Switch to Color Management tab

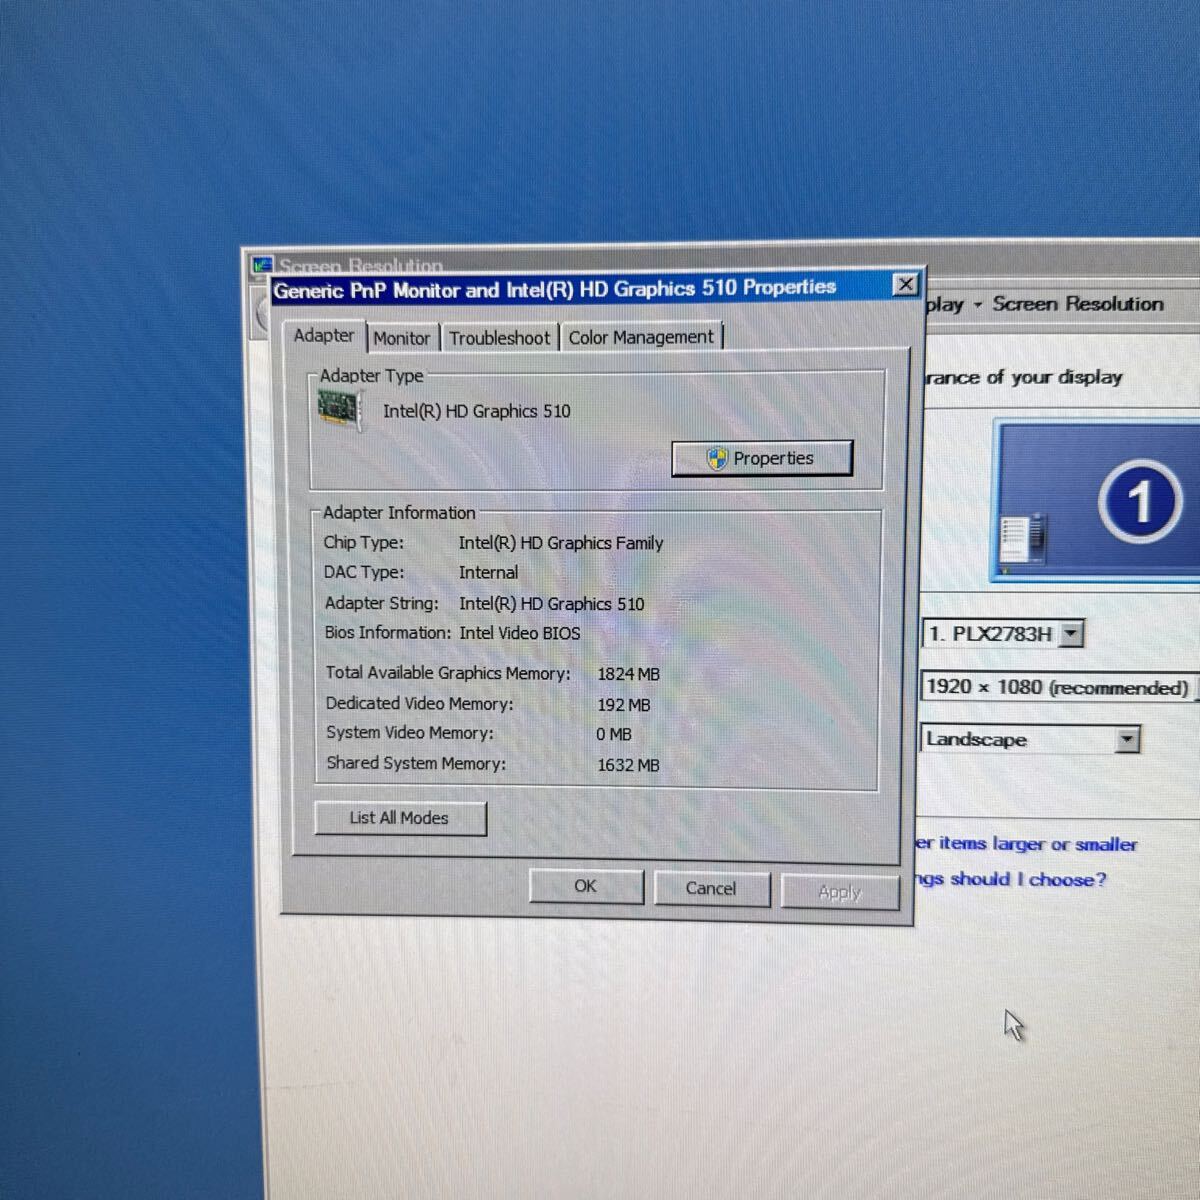click(x=641, y=337)
